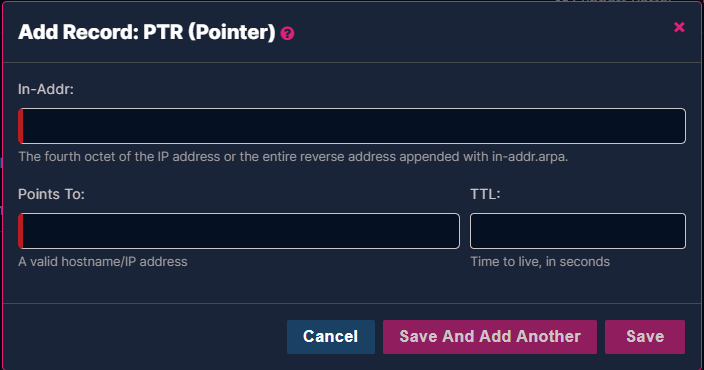Click the red required marker on In-Addr field
This screenshot has height=370, width=704.
click(x=21, y=126)
